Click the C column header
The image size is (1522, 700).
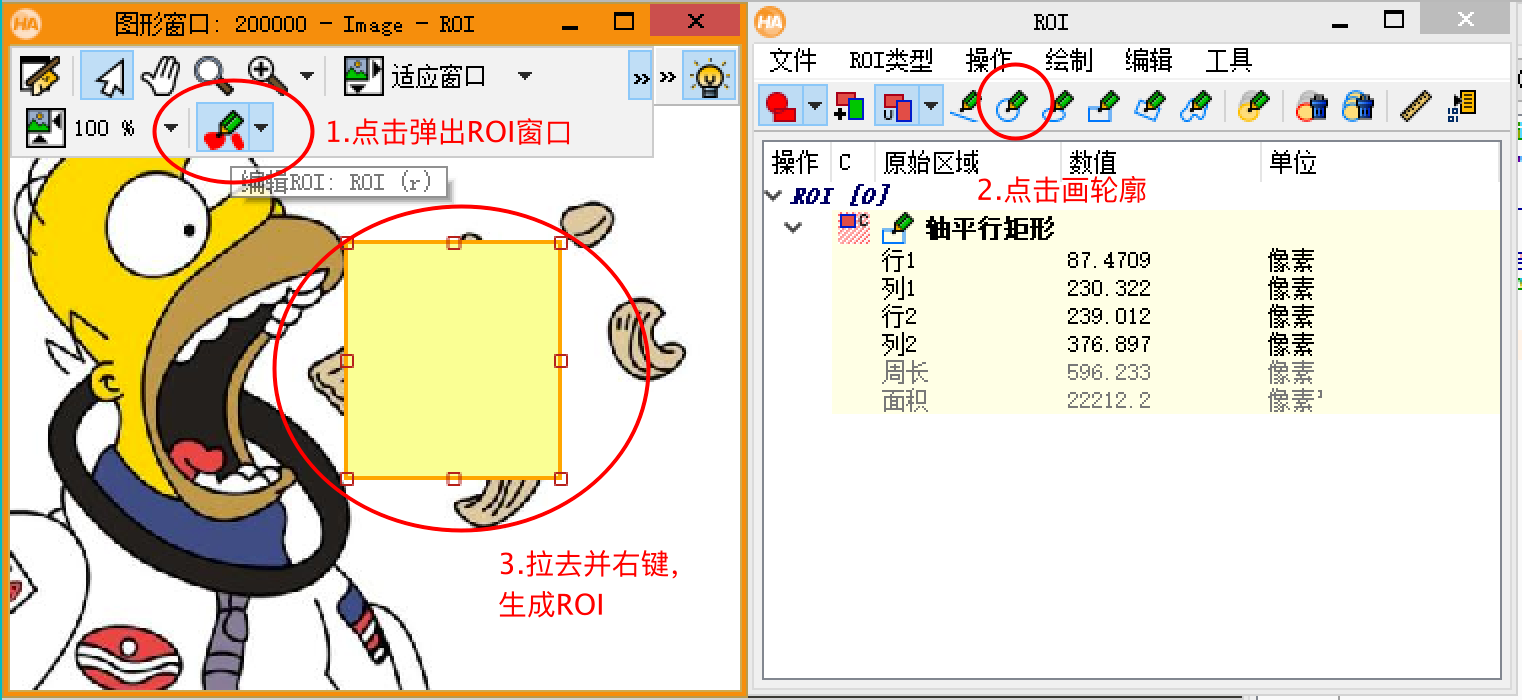[x=852, y=162]
